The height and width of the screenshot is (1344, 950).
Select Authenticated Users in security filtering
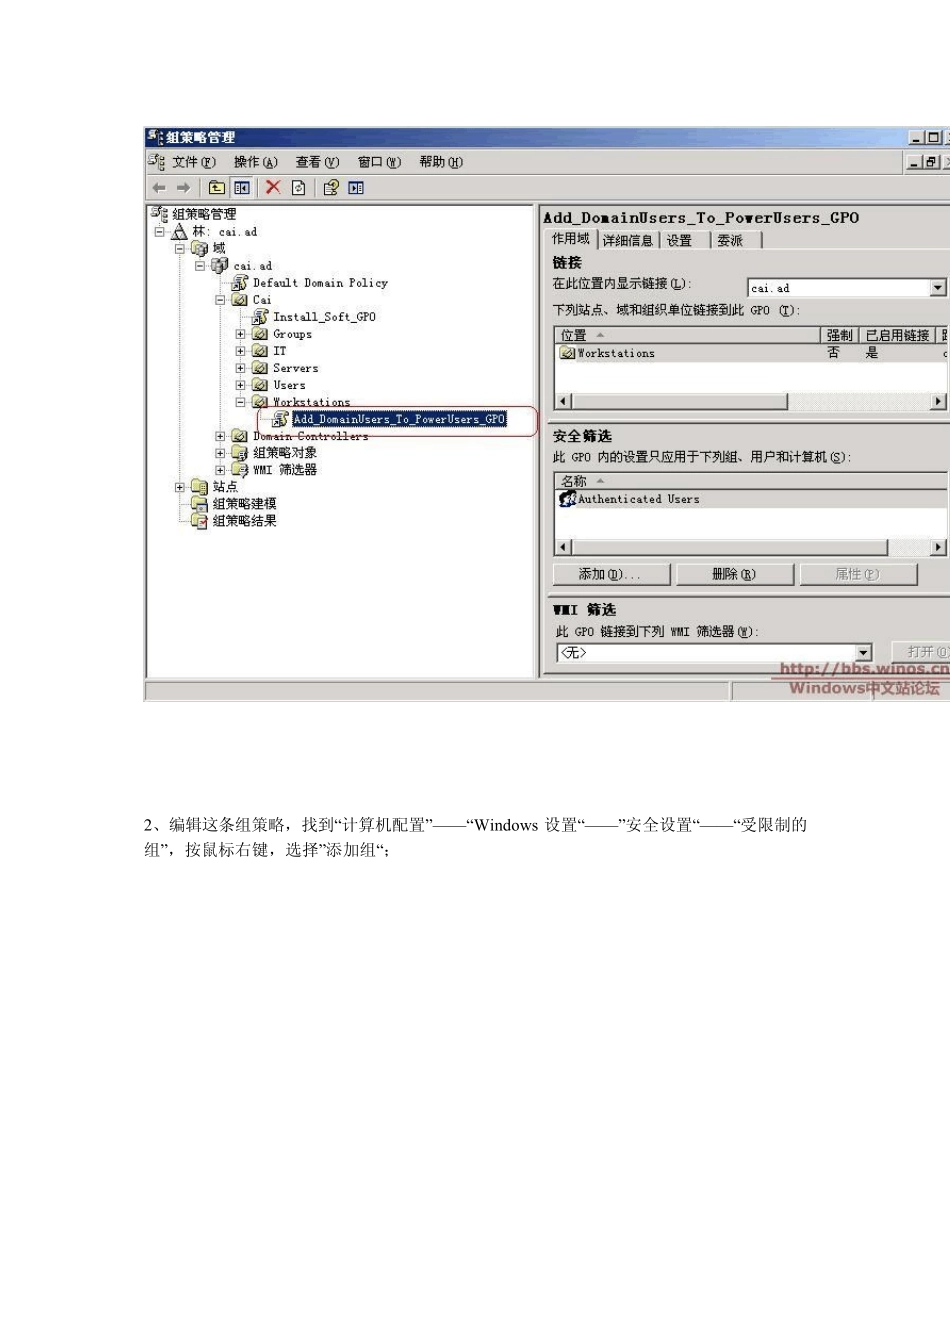(x=750, y=499)
